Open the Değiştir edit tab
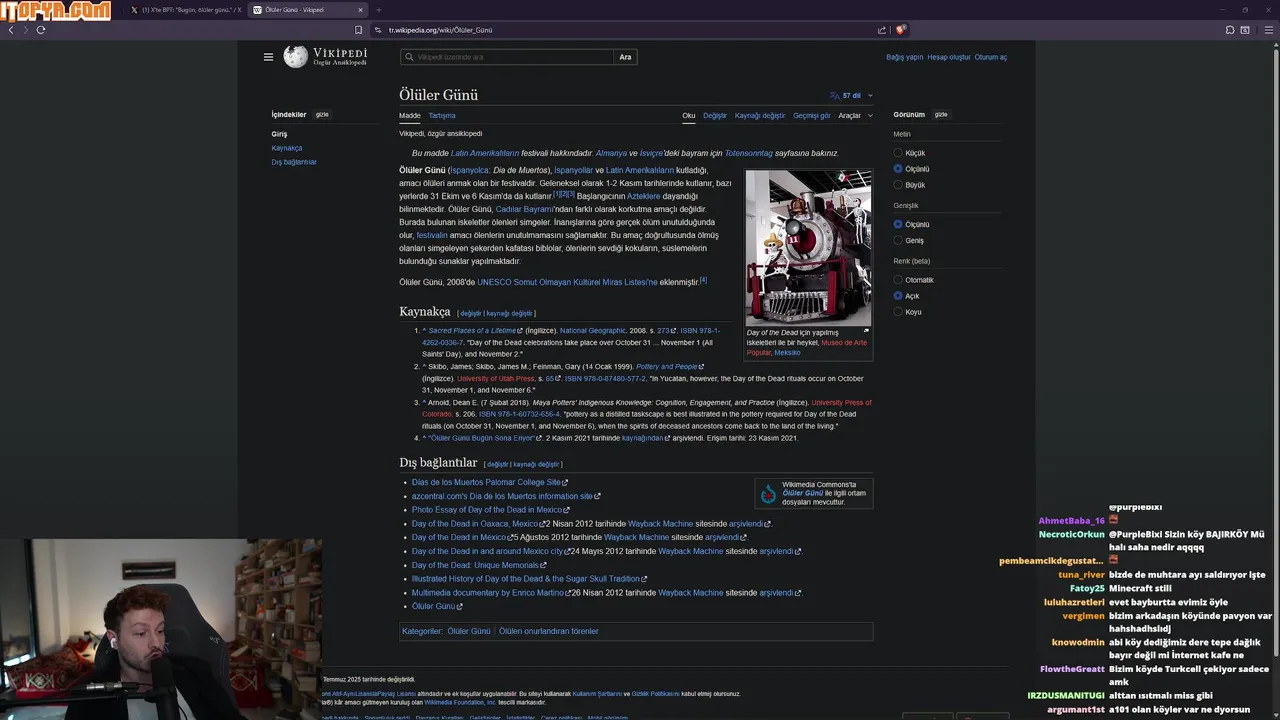This screenshot has width=1280, height=720. 715,116
